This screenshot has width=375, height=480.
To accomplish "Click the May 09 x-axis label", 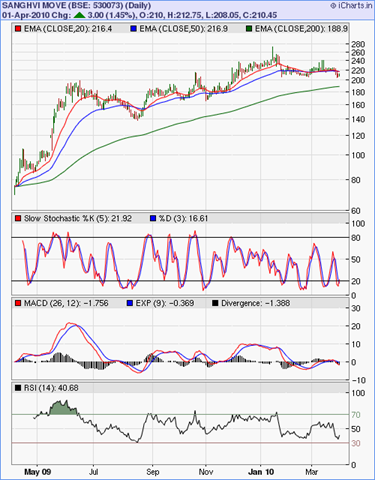I will [38, 472].
